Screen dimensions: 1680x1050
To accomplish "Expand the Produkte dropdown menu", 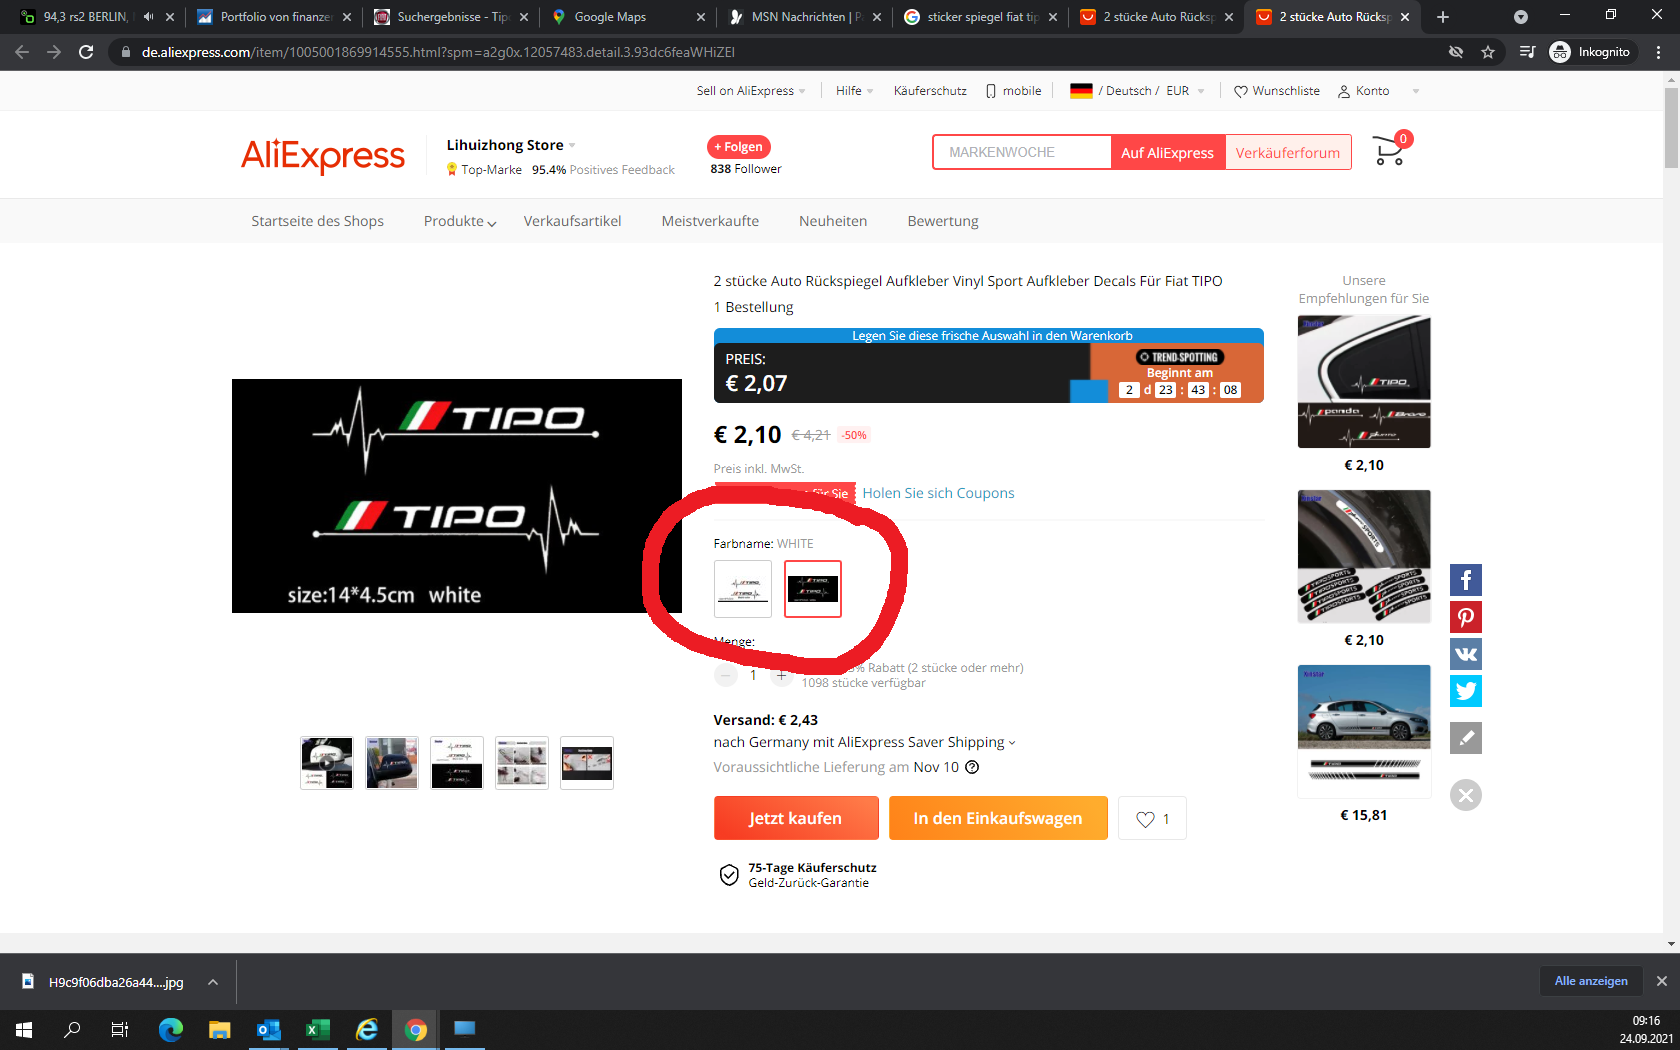I will pos(460,221).
